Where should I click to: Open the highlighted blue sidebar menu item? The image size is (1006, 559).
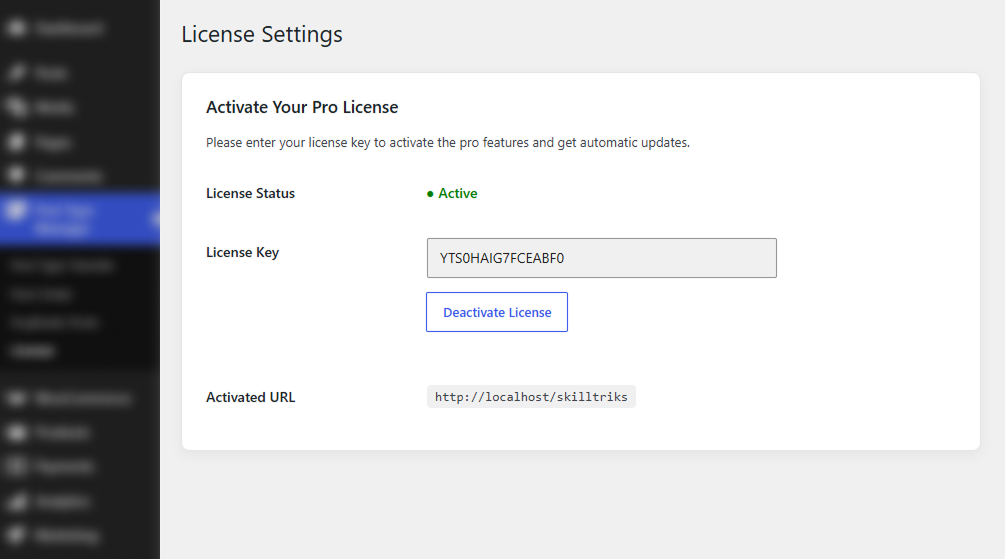pos(80,219)
